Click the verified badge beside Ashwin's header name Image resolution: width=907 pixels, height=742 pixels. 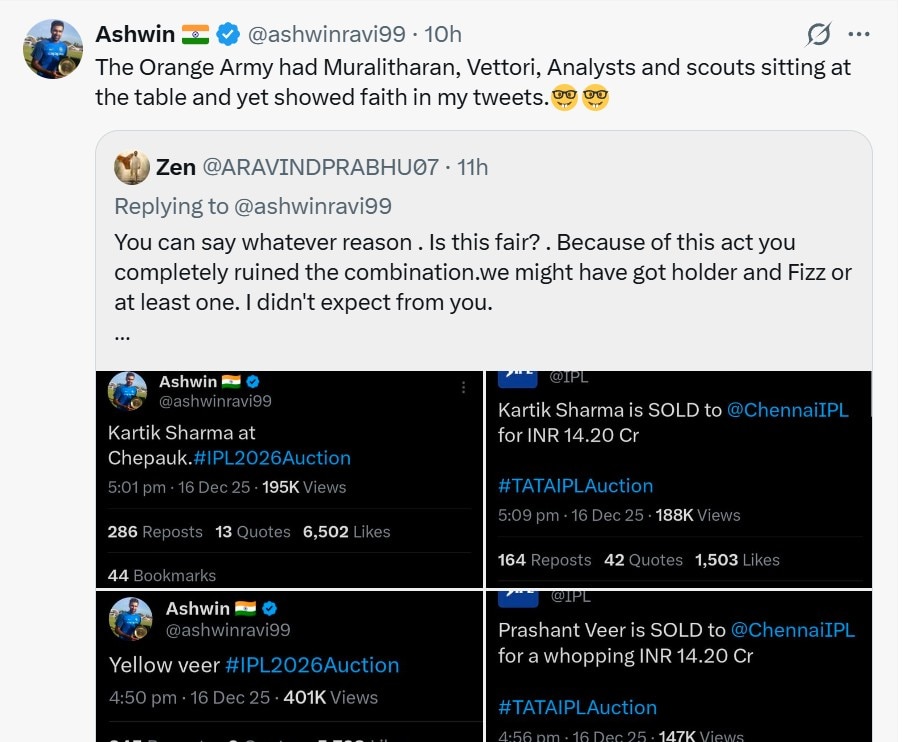(228, 34)
